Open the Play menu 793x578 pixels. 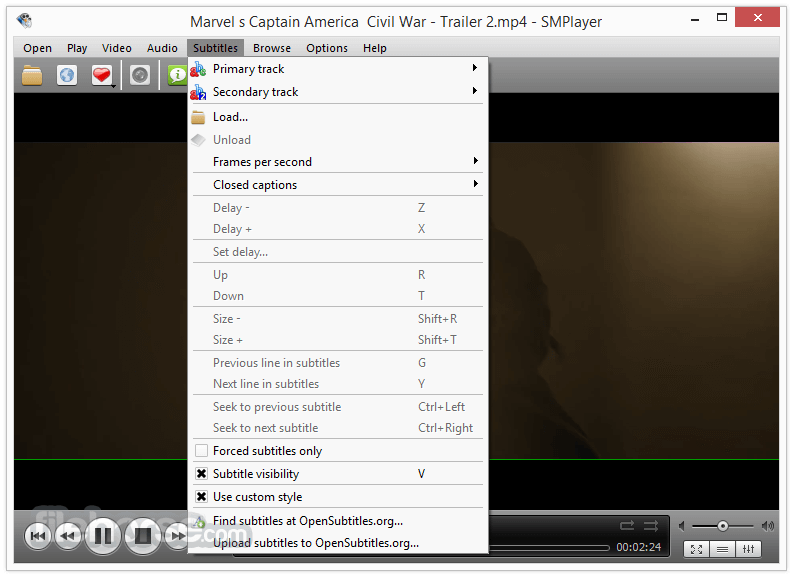[77, 48]
